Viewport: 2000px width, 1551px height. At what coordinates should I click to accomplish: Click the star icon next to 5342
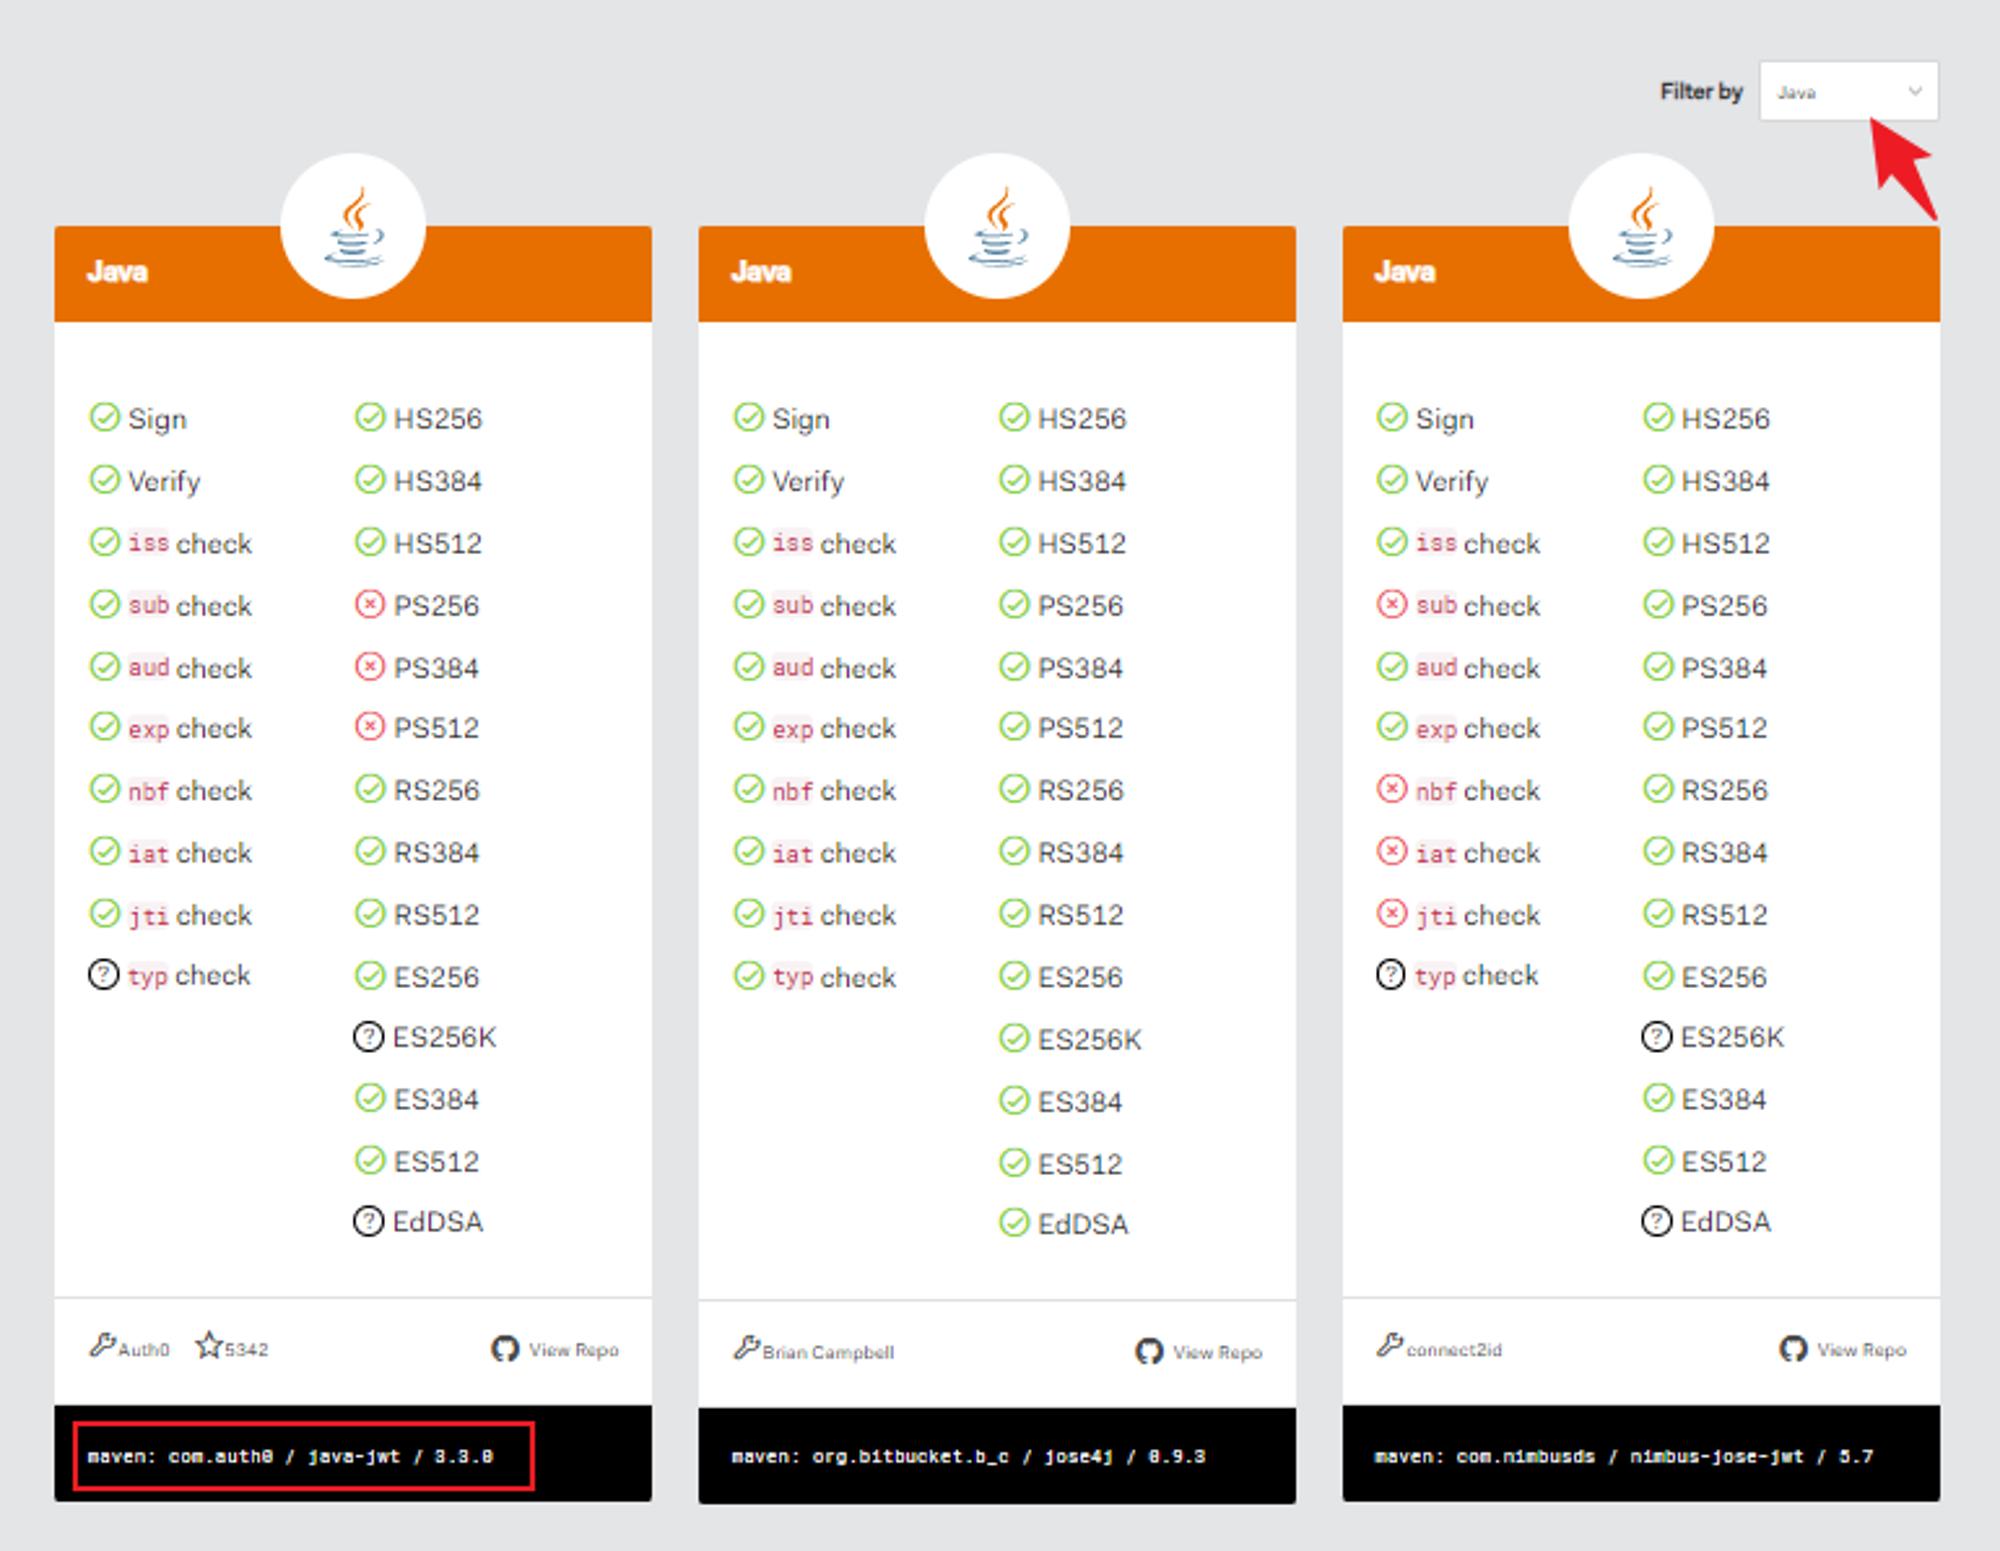[x=208, y=1346]
